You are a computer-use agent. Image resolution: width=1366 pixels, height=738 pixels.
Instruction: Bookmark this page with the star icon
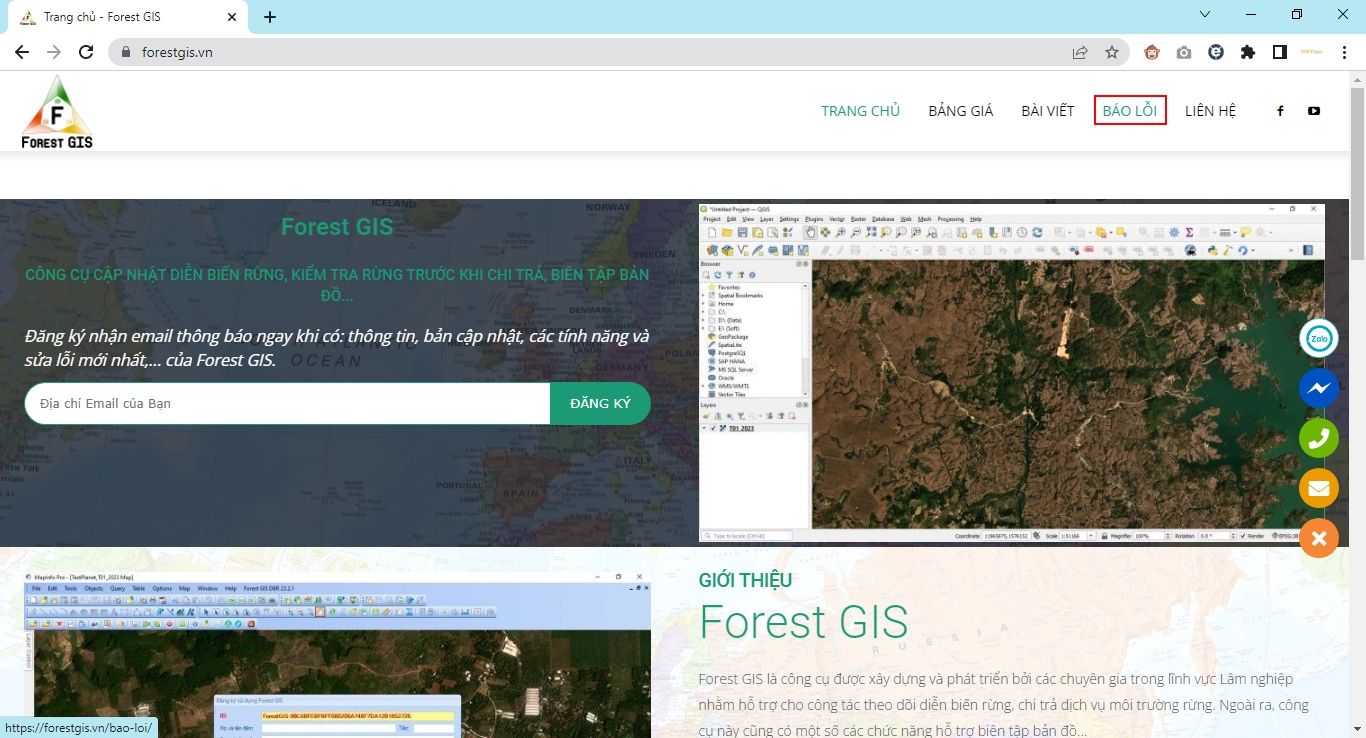(1112, 52)
